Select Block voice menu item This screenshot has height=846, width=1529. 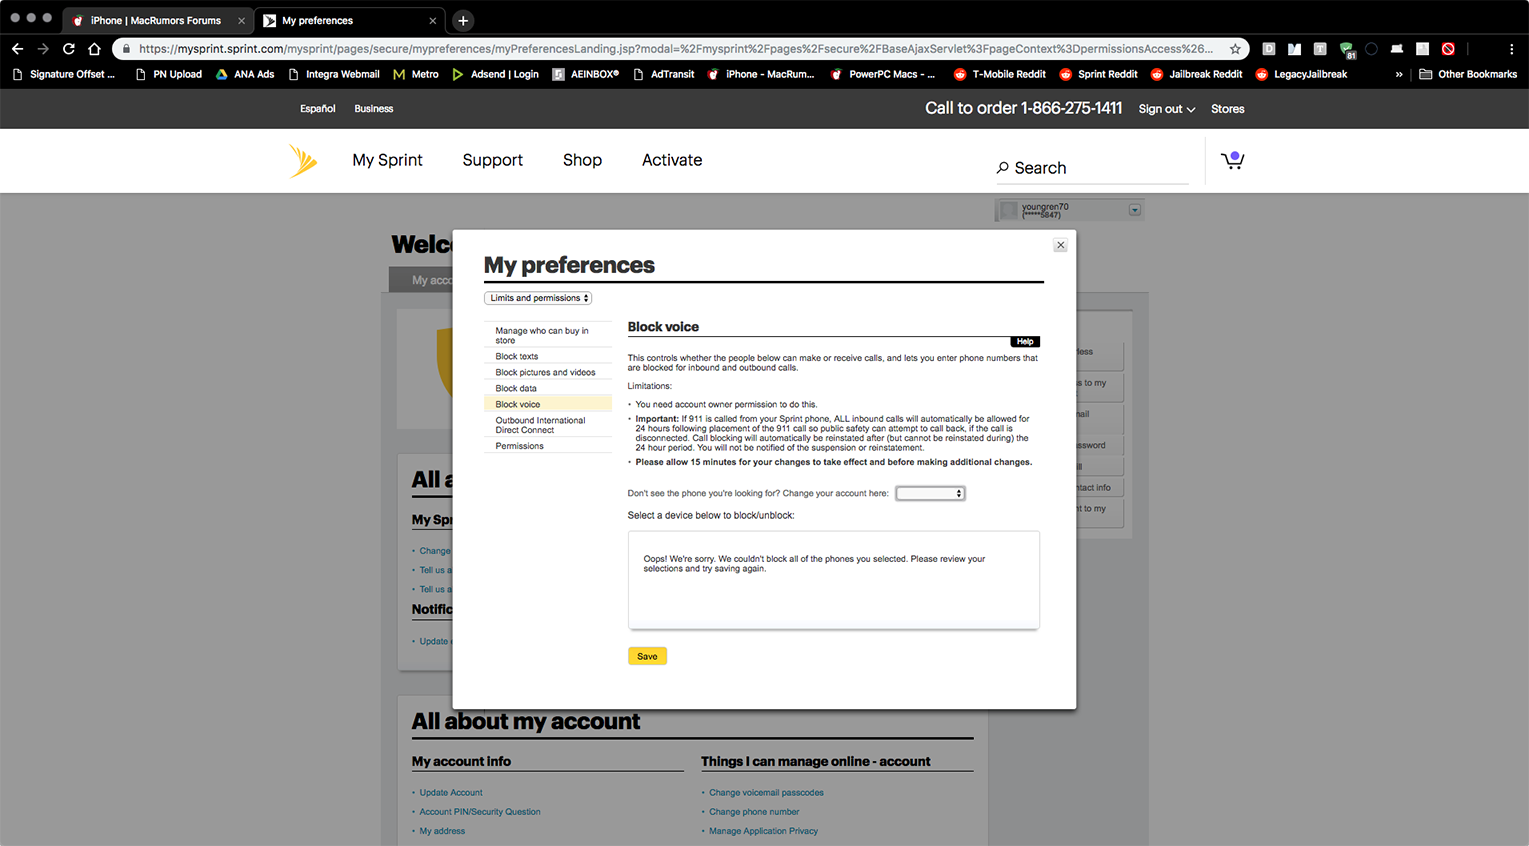coord(548,404)
